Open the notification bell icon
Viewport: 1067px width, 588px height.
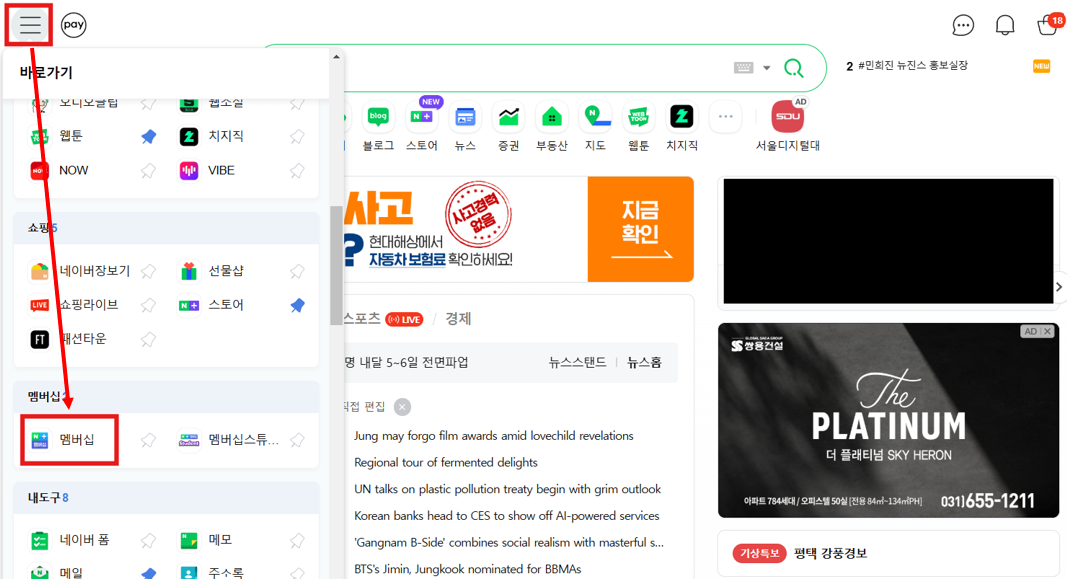click(1005, 26)
